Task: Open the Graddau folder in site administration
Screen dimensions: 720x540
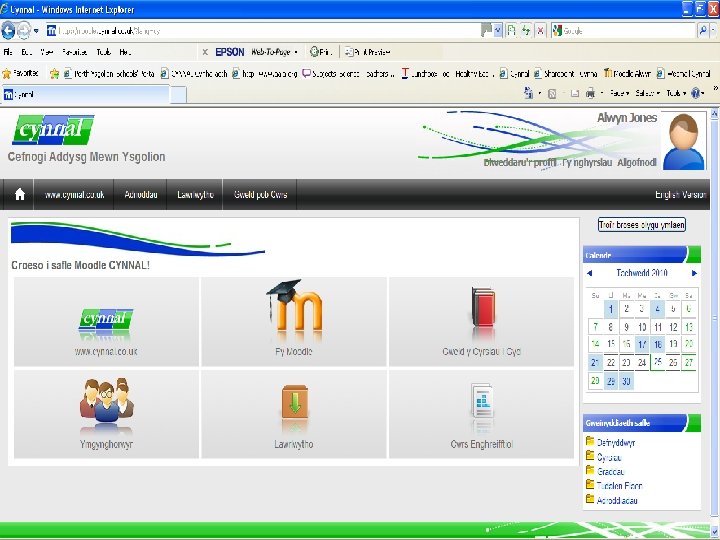Action: tap(605, 471)
